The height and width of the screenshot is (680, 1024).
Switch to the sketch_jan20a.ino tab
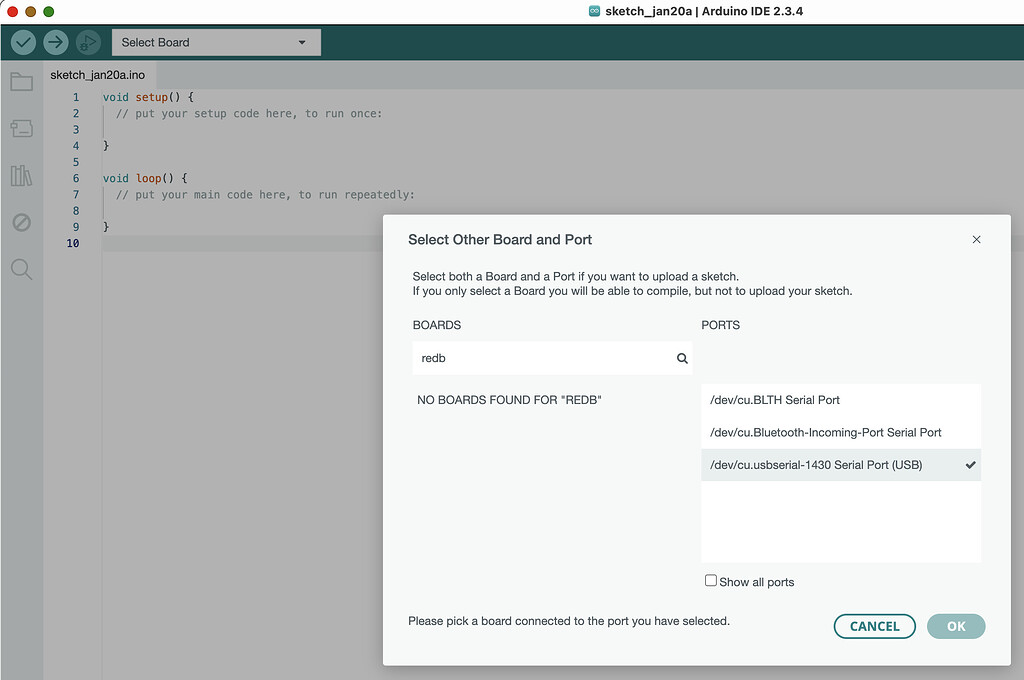[x=96, y=74]
